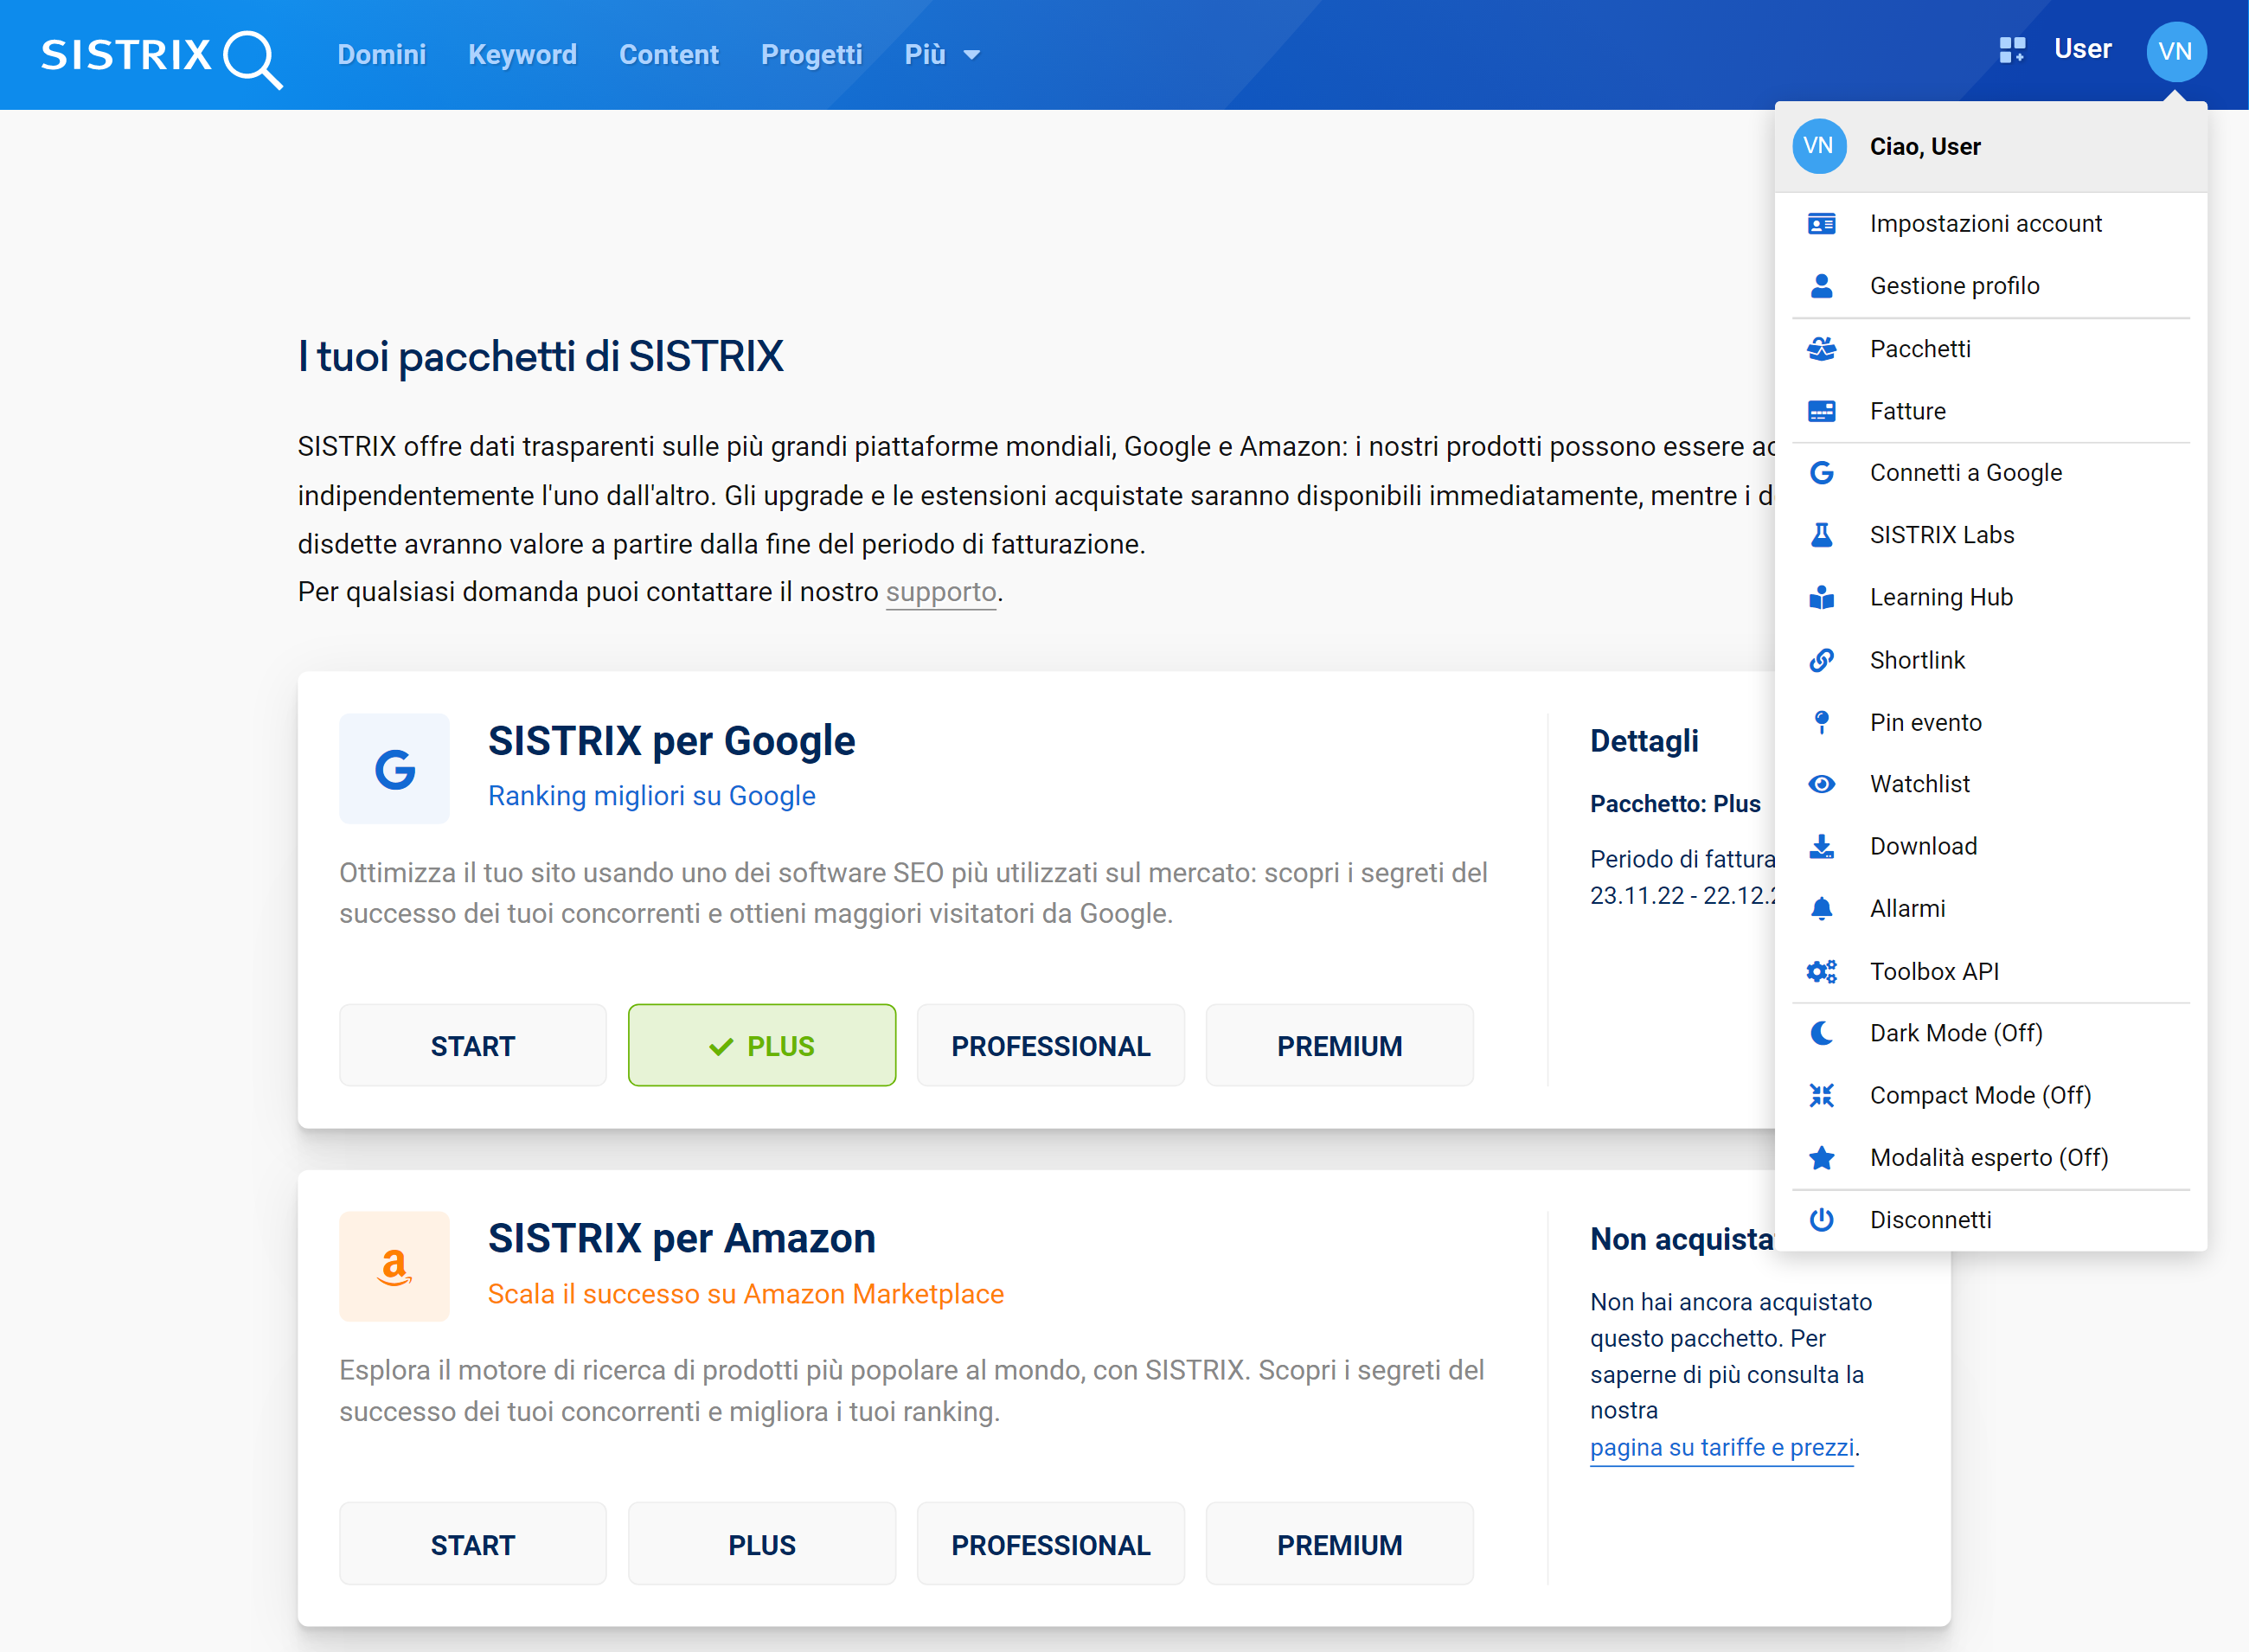
Task: Open the Content navigation tab
Action: pyautogui.click(x=668, y=55)
